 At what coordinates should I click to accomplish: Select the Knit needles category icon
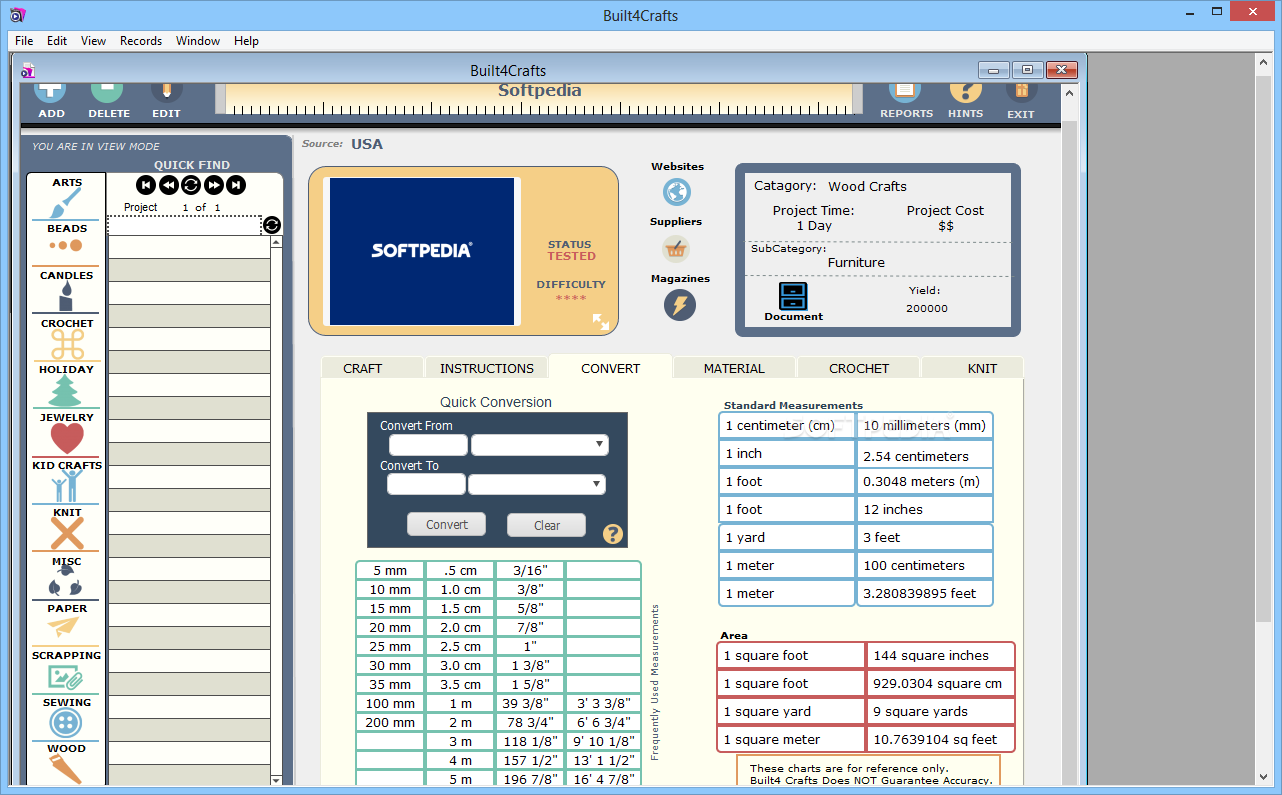point(67,534)
